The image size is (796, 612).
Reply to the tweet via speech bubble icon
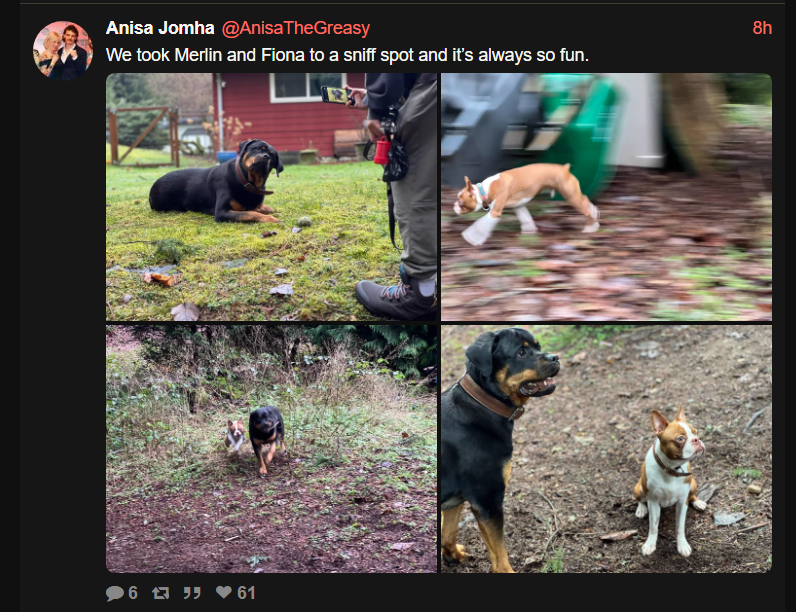115,593
